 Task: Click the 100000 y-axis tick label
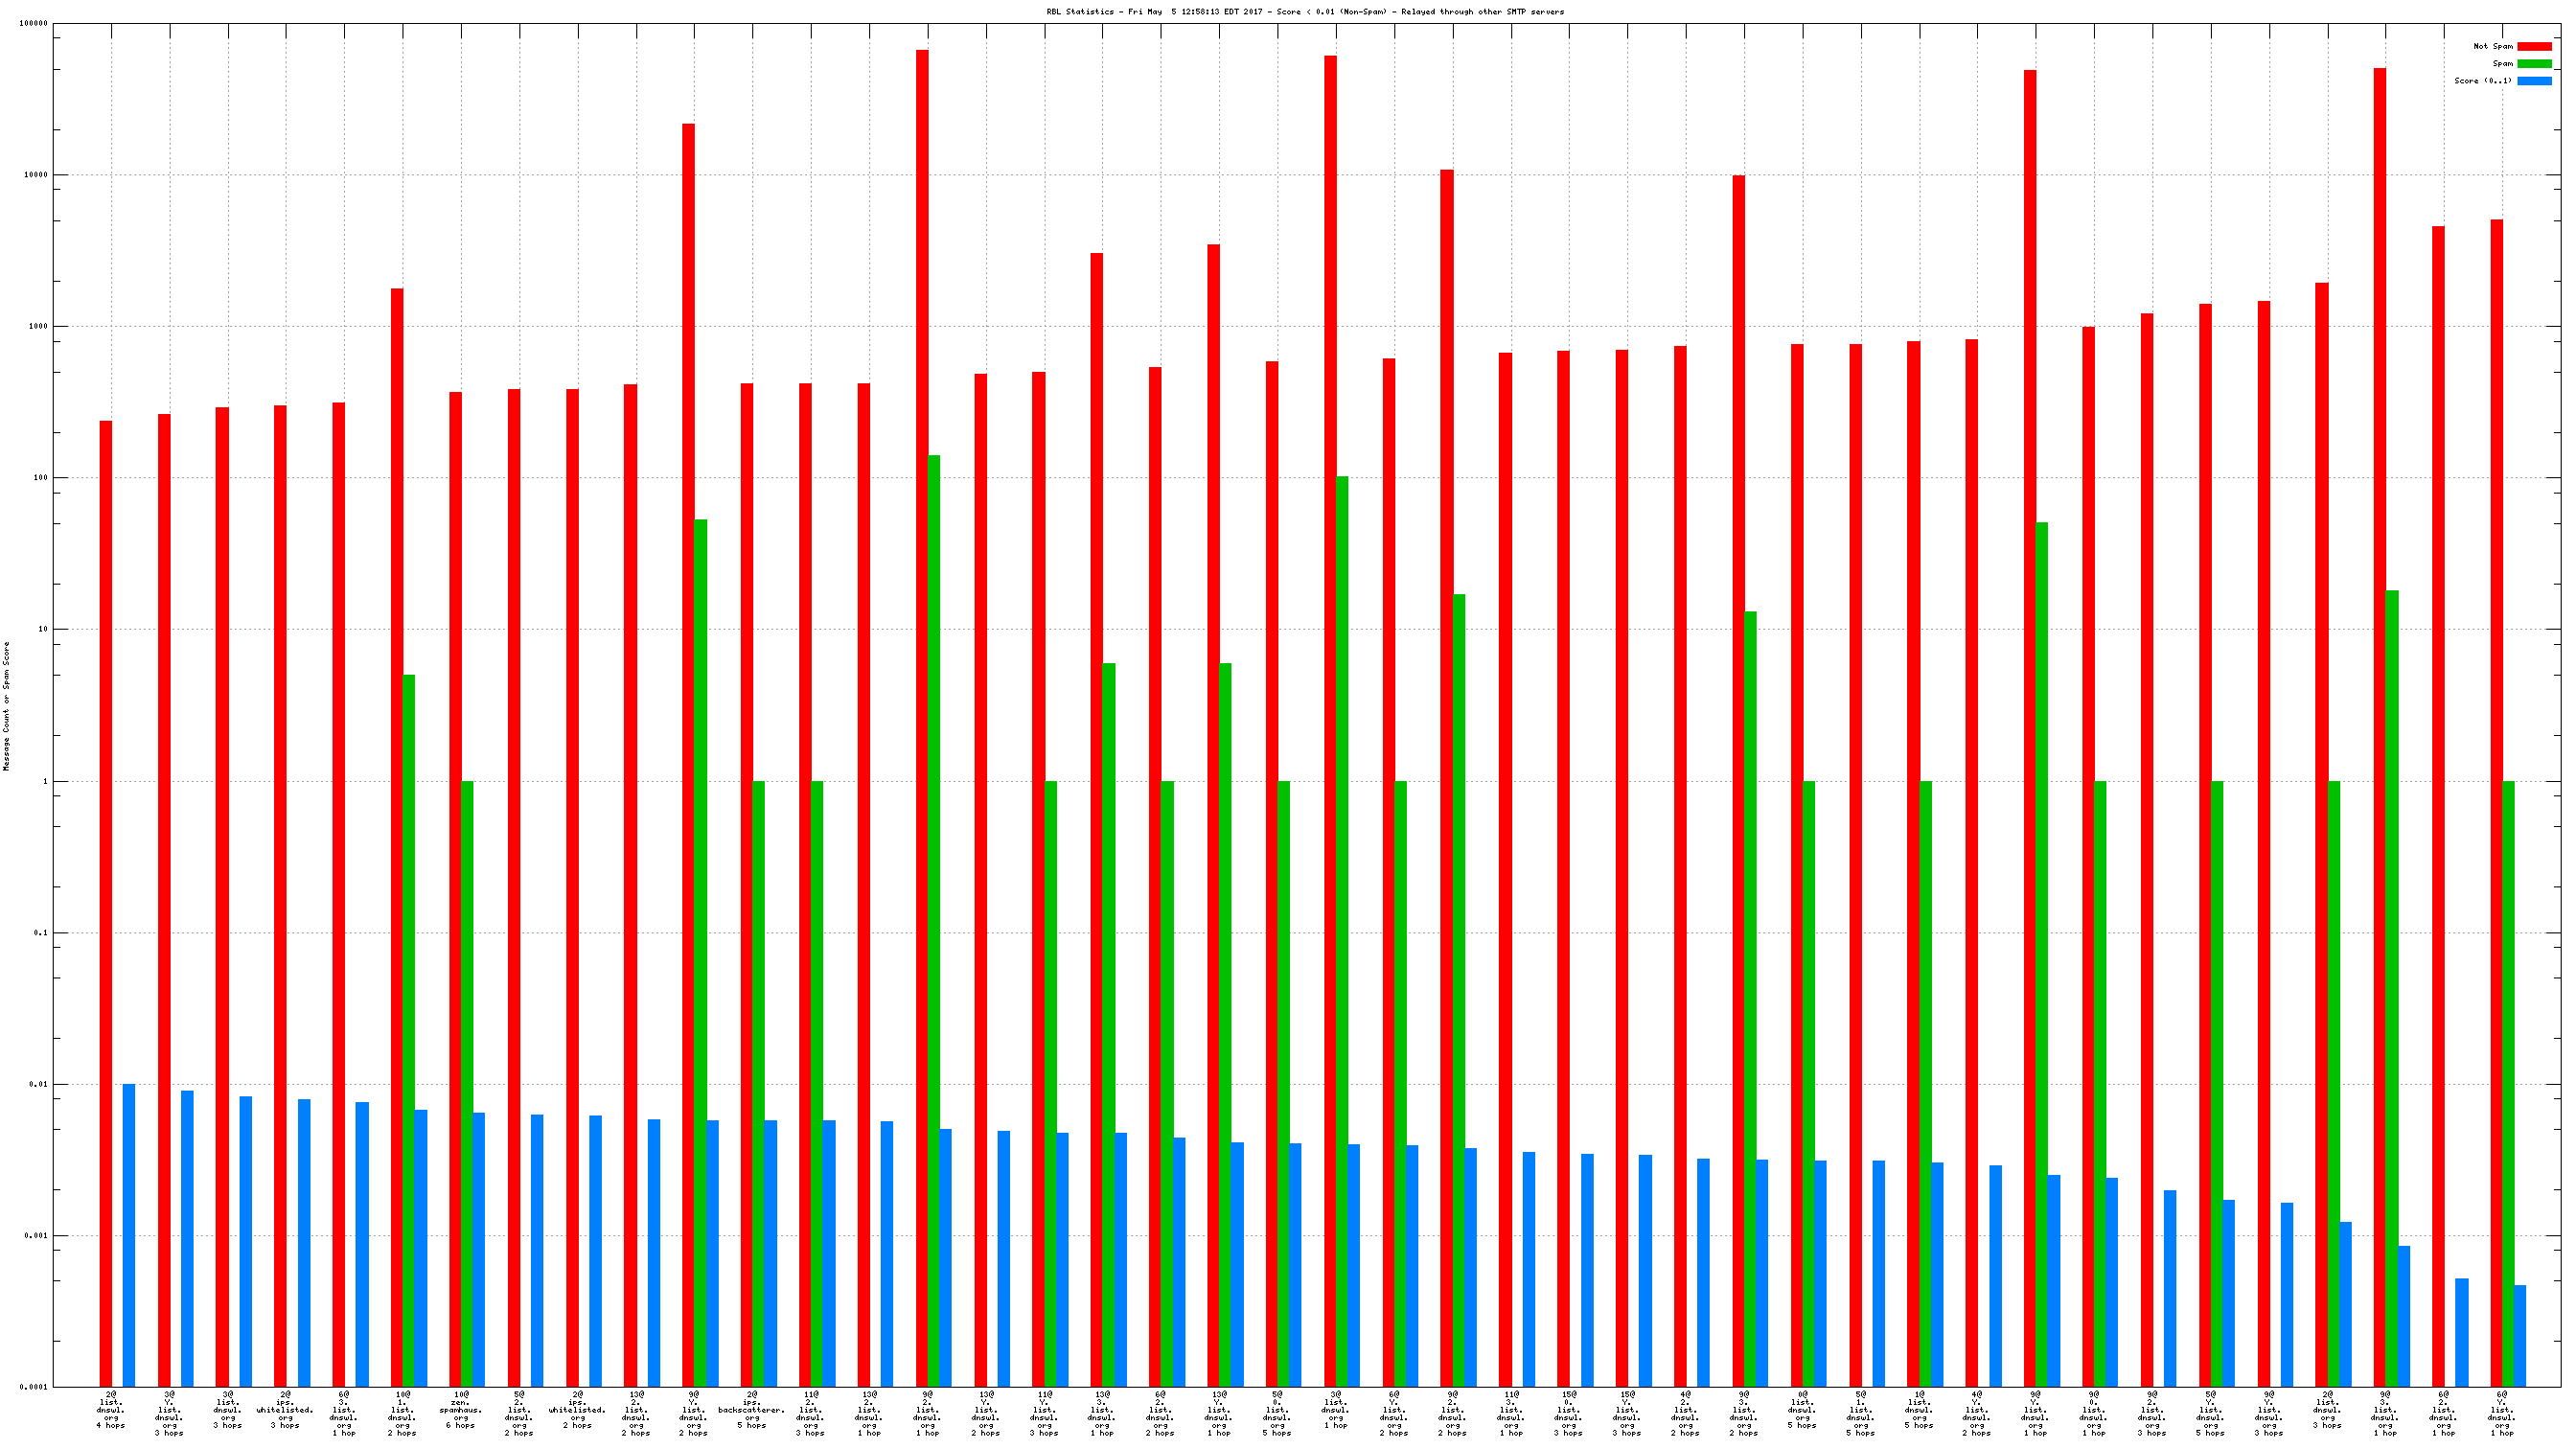33,23
